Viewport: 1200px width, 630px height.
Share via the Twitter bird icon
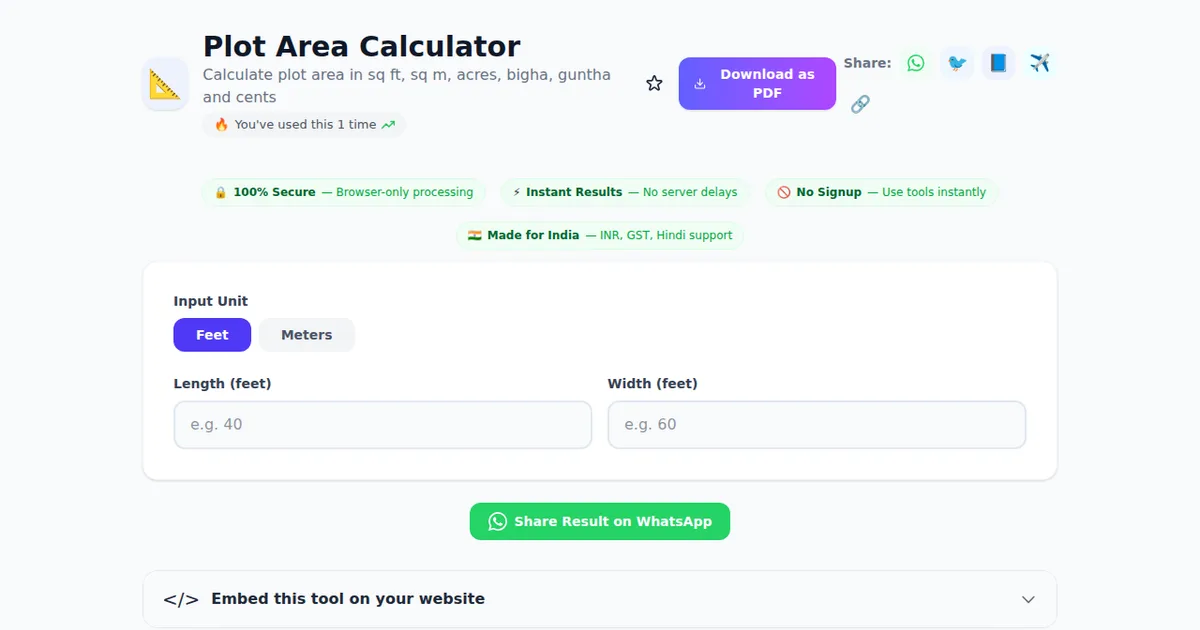tap(957, 63)
